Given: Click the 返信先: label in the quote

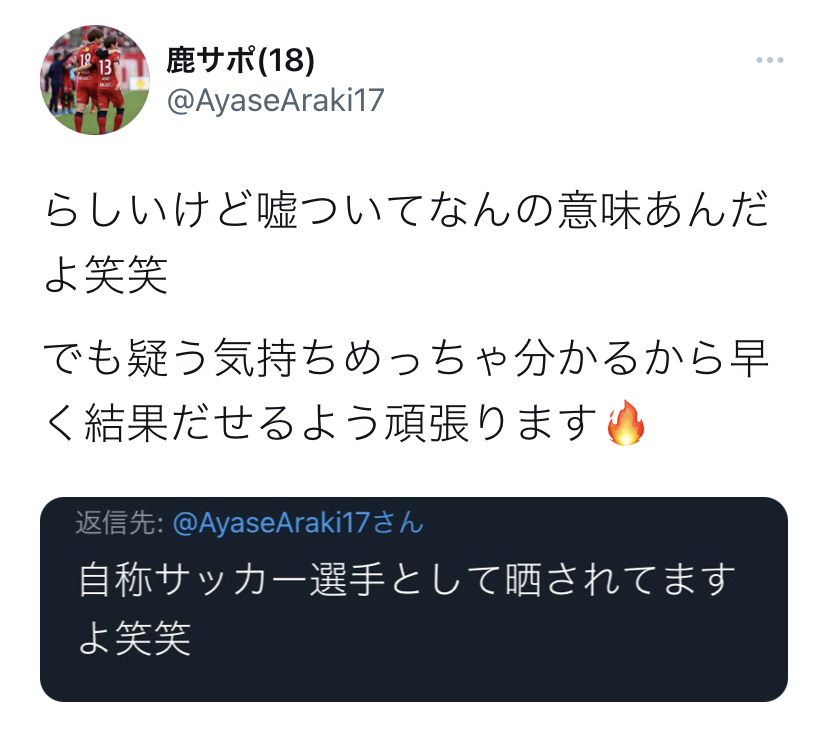Looking at the screenshot, I should coord(119,523).
